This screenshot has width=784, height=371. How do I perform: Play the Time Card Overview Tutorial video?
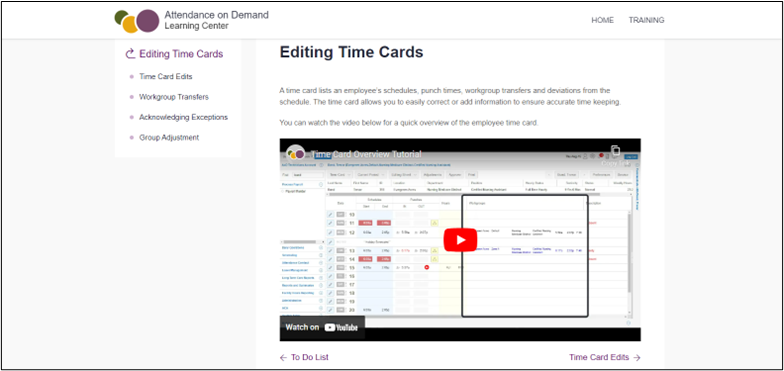pos(460,240)
